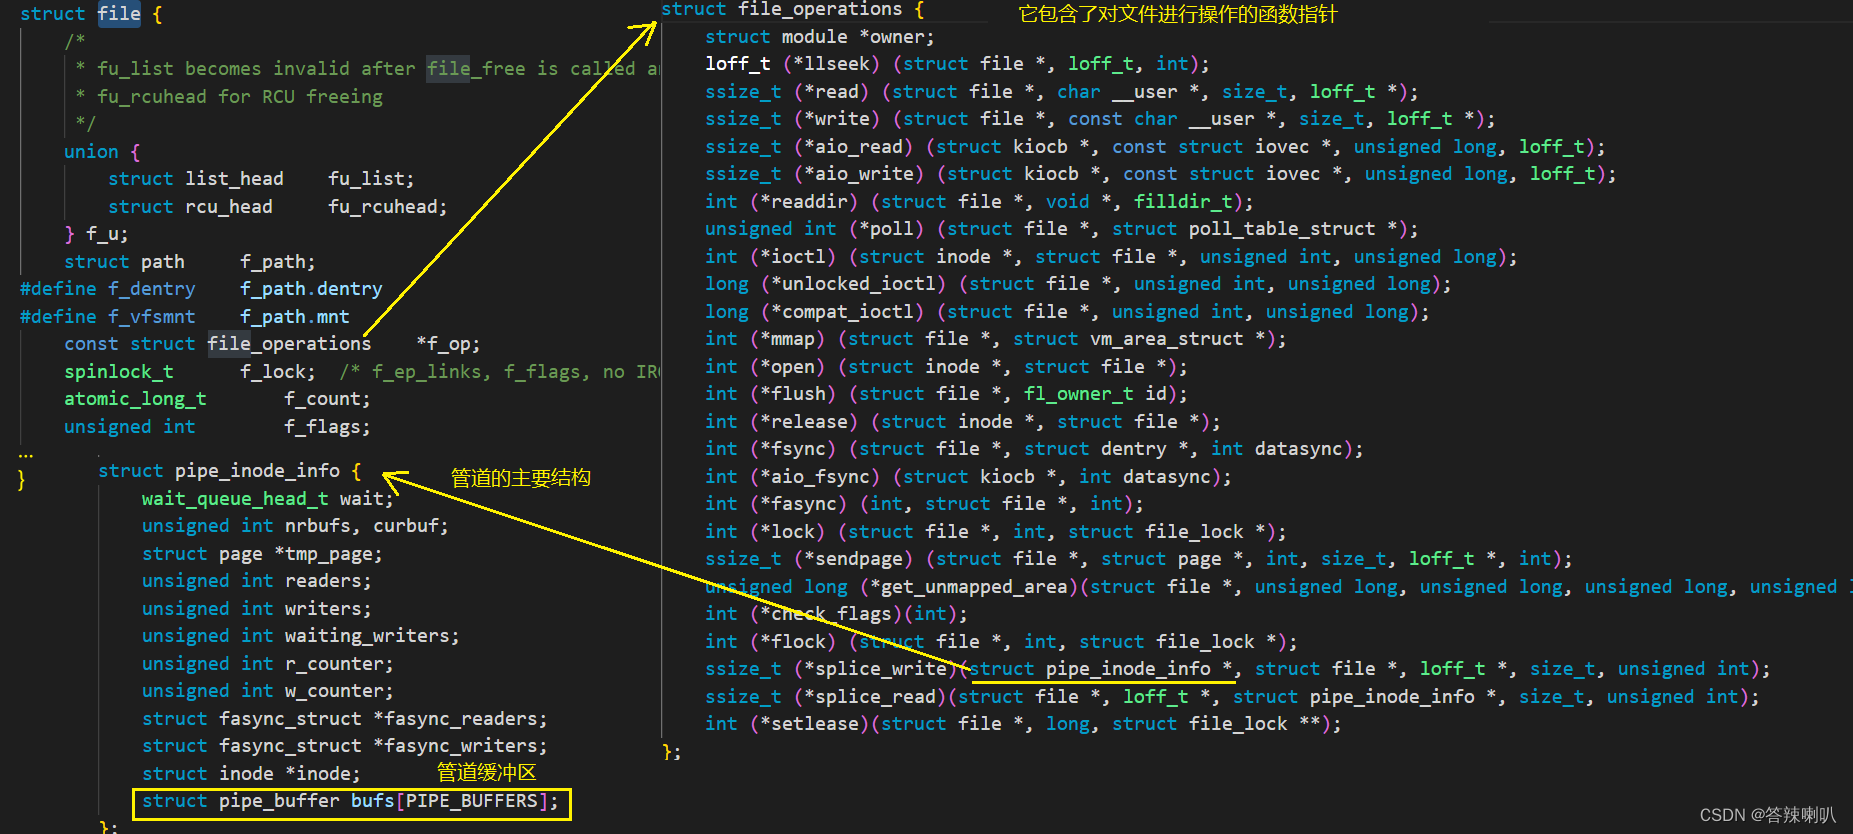Click the 'fu_list becomes invalid' comment line
Screen dimensions: 1853x834
[368, 69]
